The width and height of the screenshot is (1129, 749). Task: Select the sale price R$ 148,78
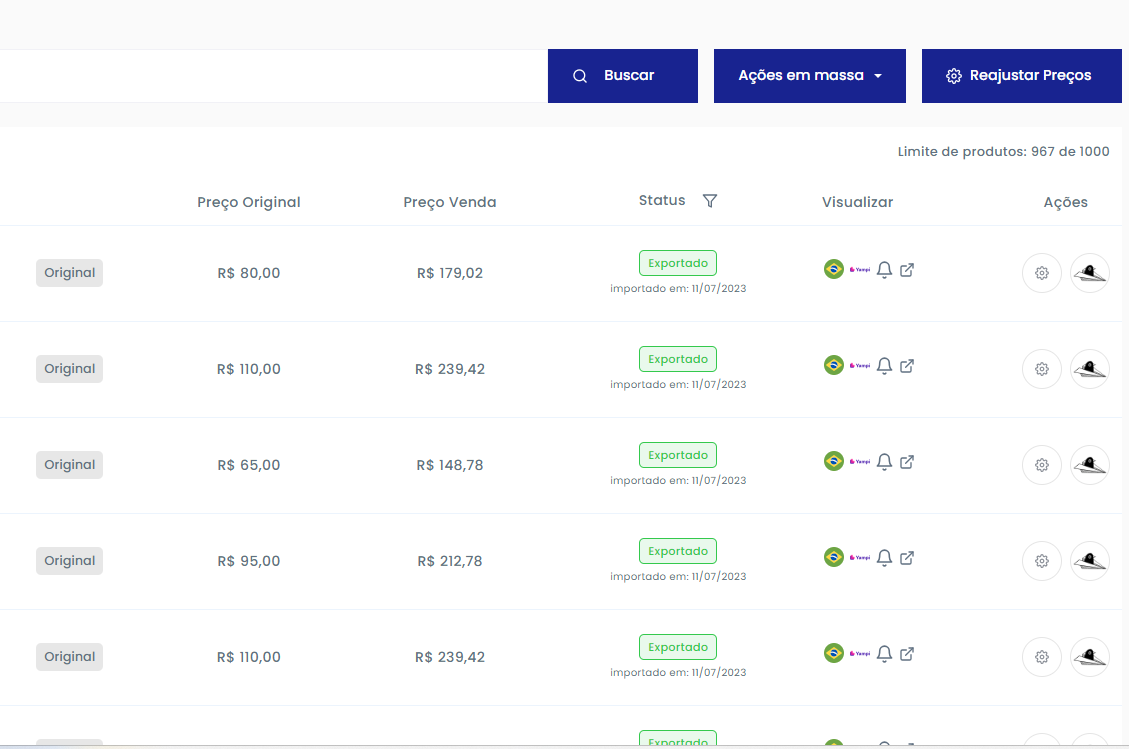(x=450, y=465)
